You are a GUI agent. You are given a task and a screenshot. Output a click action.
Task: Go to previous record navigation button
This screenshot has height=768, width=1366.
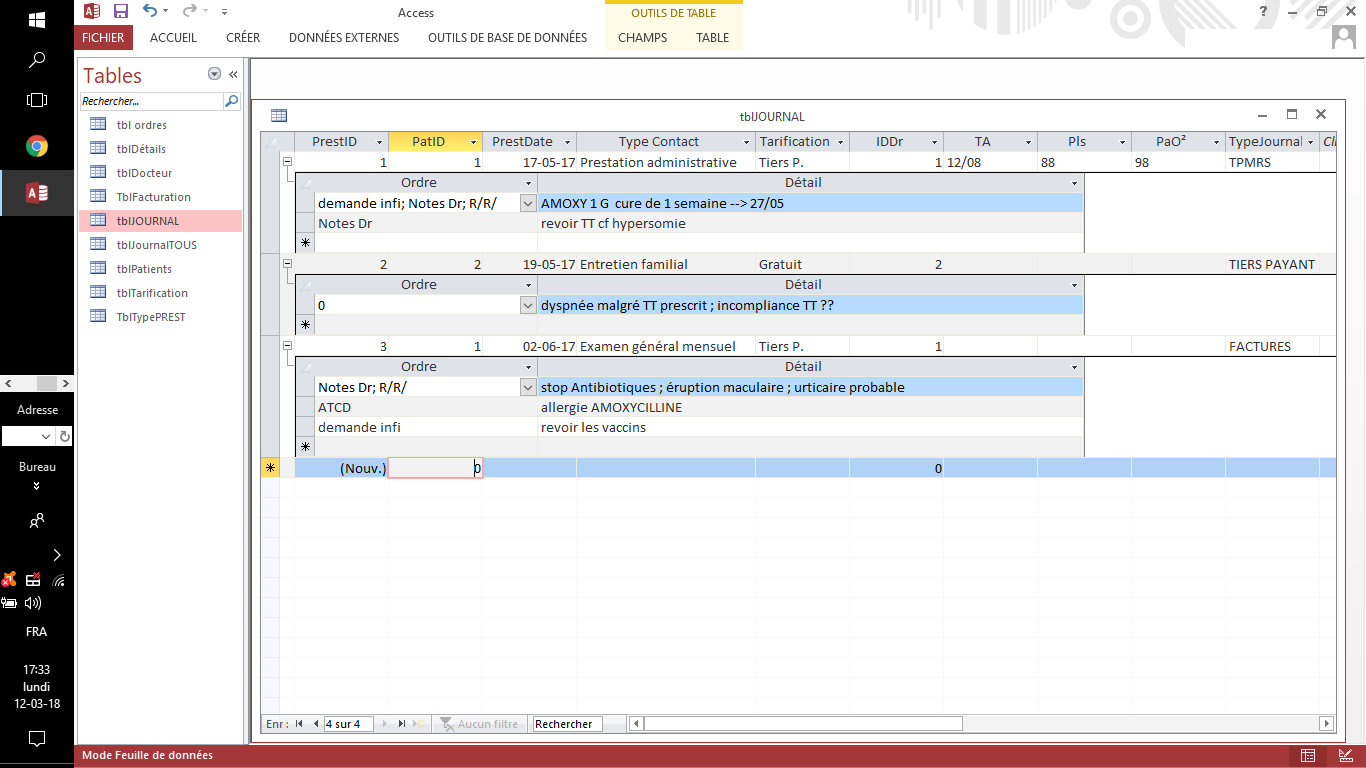316,723
